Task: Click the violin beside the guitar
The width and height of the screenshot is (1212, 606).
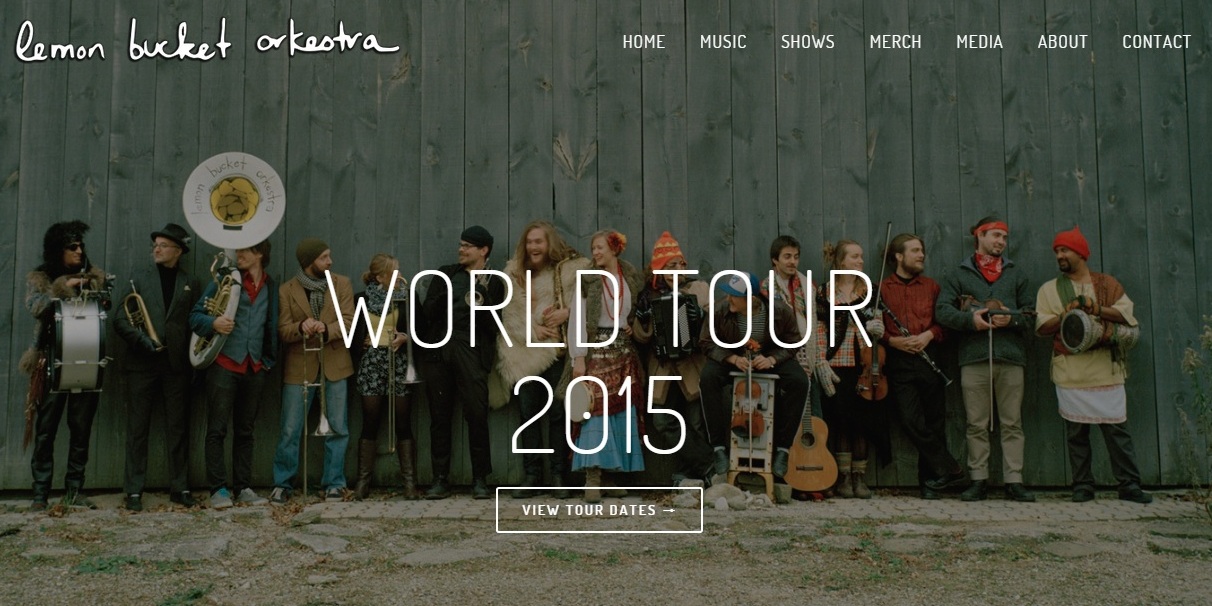Action: click(x=872, y=365)
